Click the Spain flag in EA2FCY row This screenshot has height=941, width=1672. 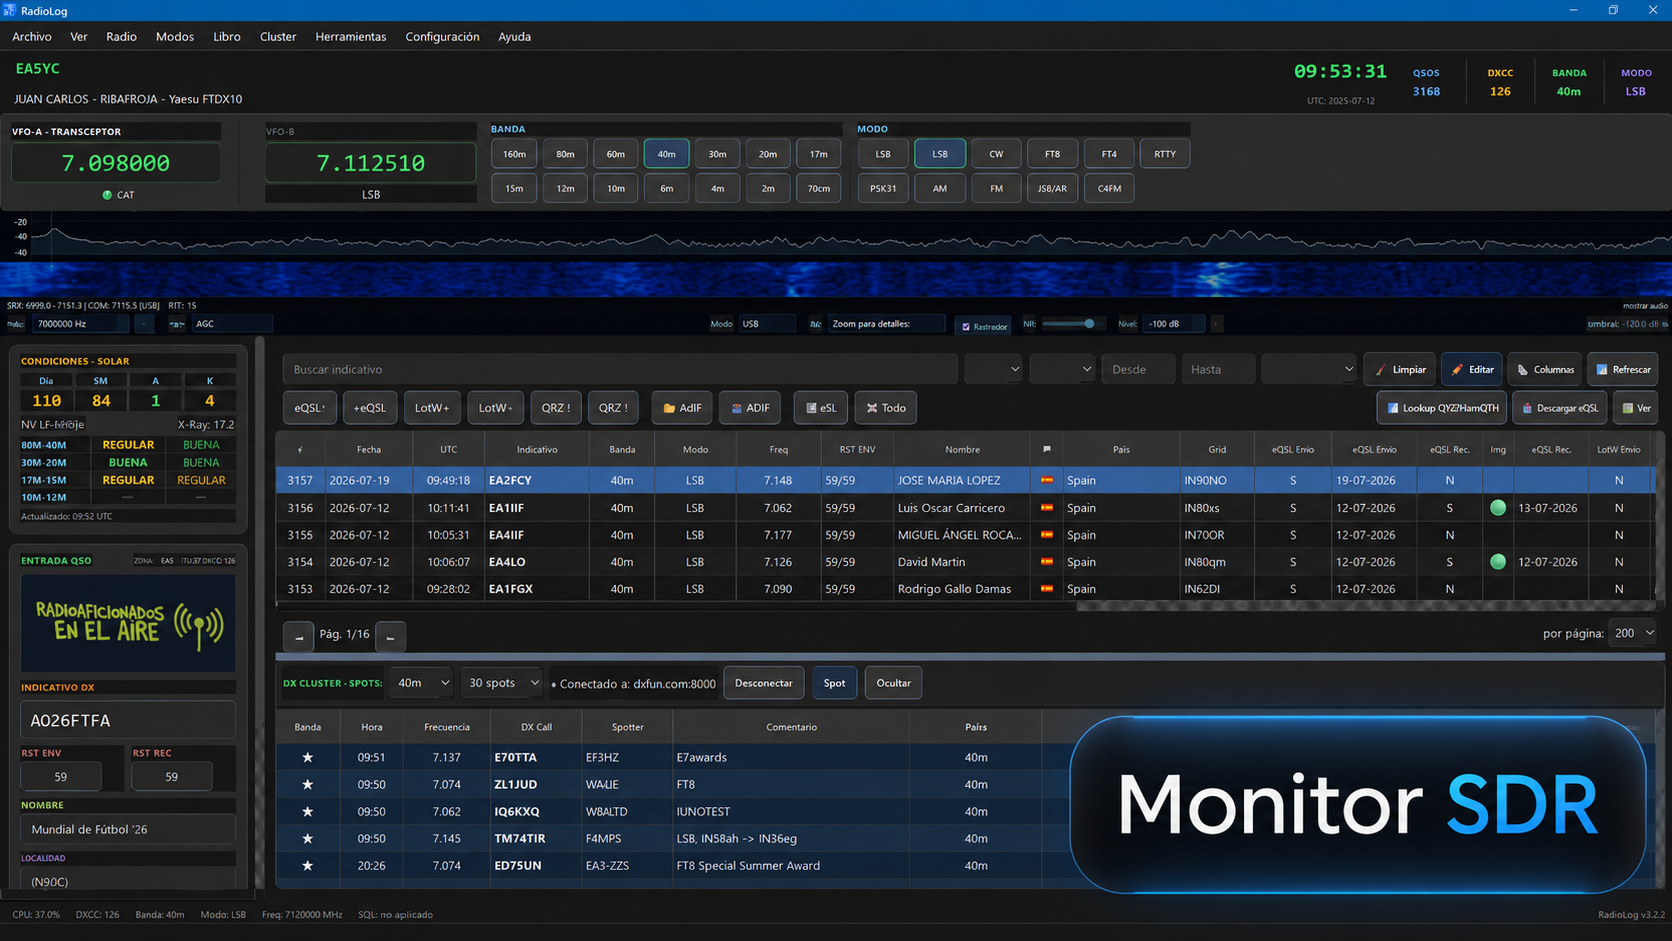click(1047, 480)
